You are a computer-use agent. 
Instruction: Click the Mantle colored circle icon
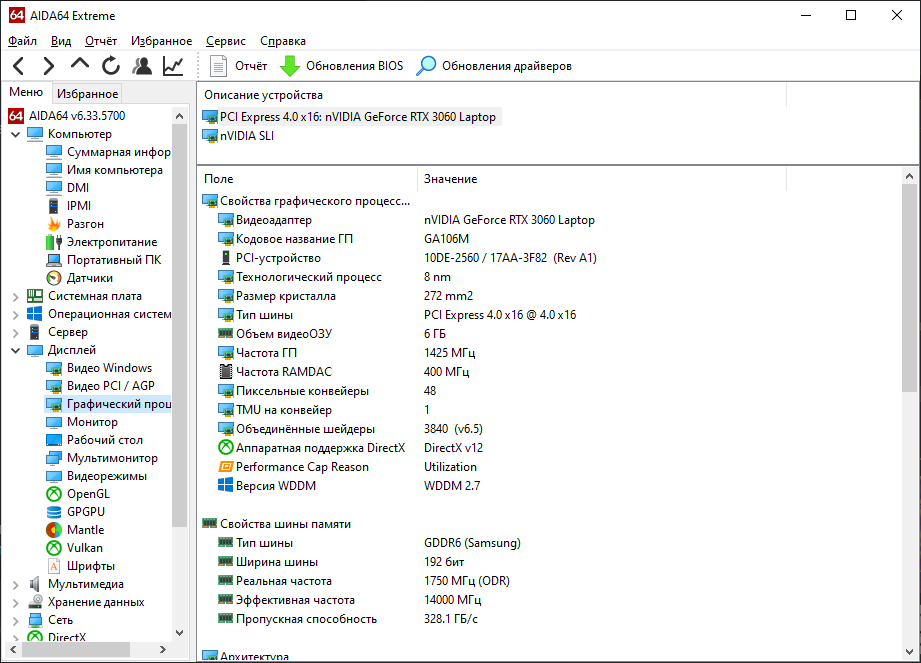(54, 530)
